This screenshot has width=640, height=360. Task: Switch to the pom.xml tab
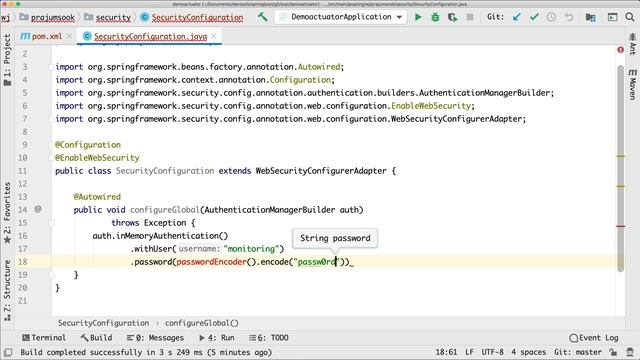pos(42,36)
